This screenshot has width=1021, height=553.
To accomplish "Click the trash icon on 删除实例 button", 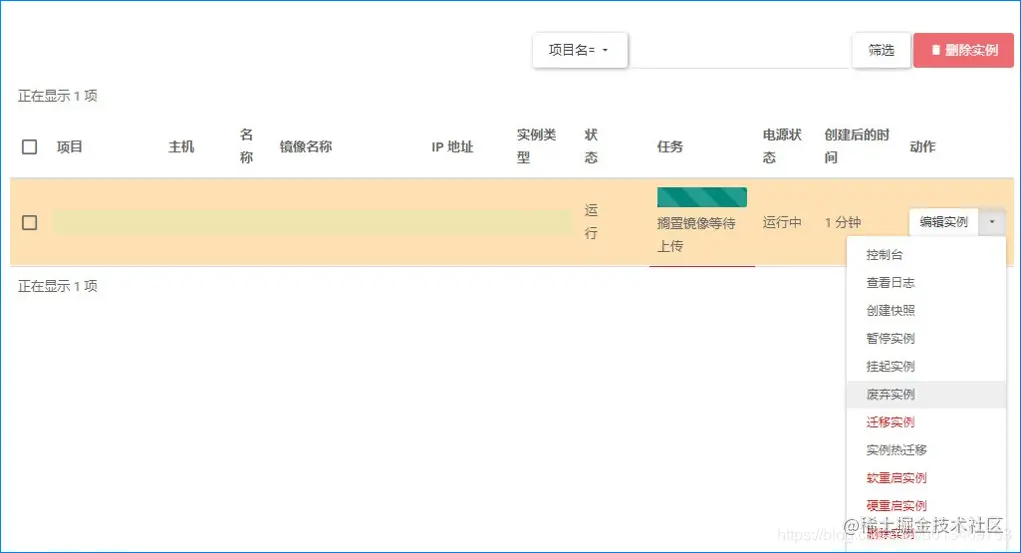I will [936, 50].
